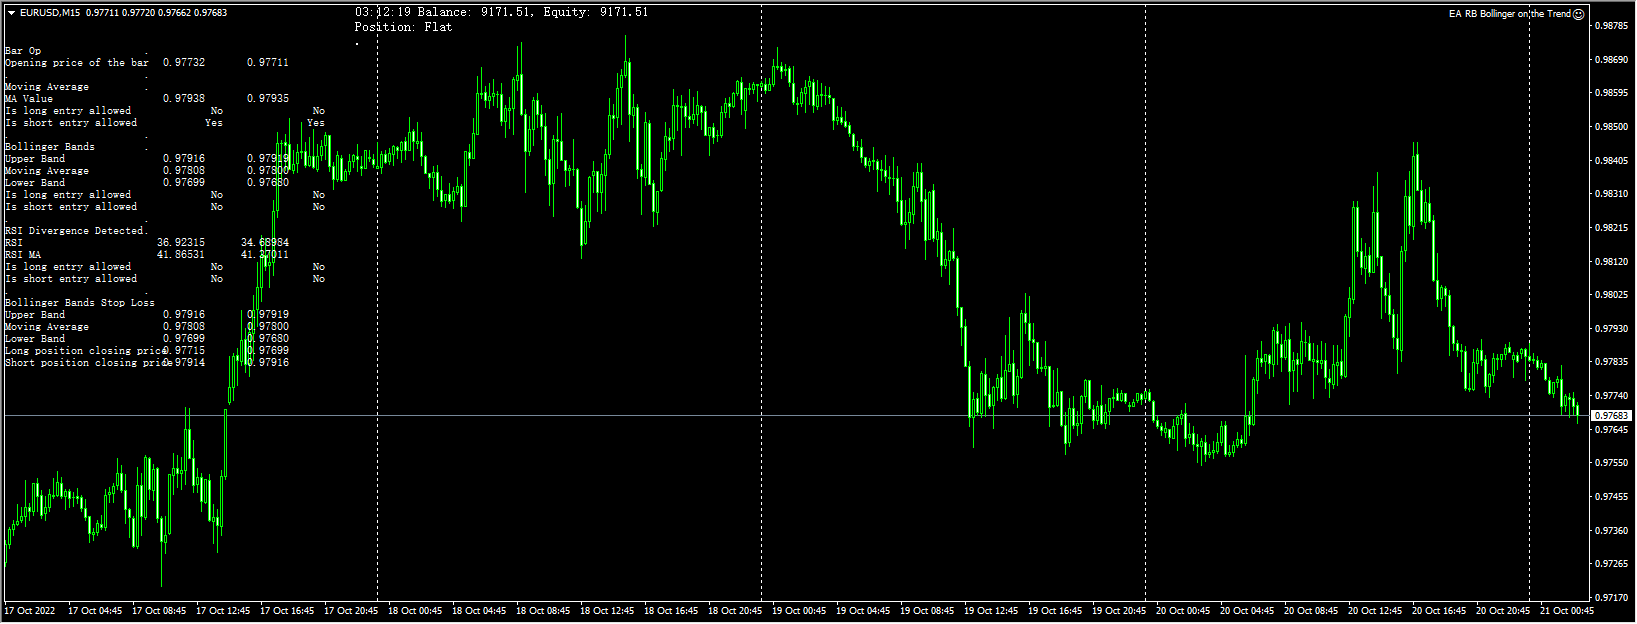Click the RSI MA label
Viewport: 1637px width, 624px height.
pyautogui.click(x=23, y=255)
